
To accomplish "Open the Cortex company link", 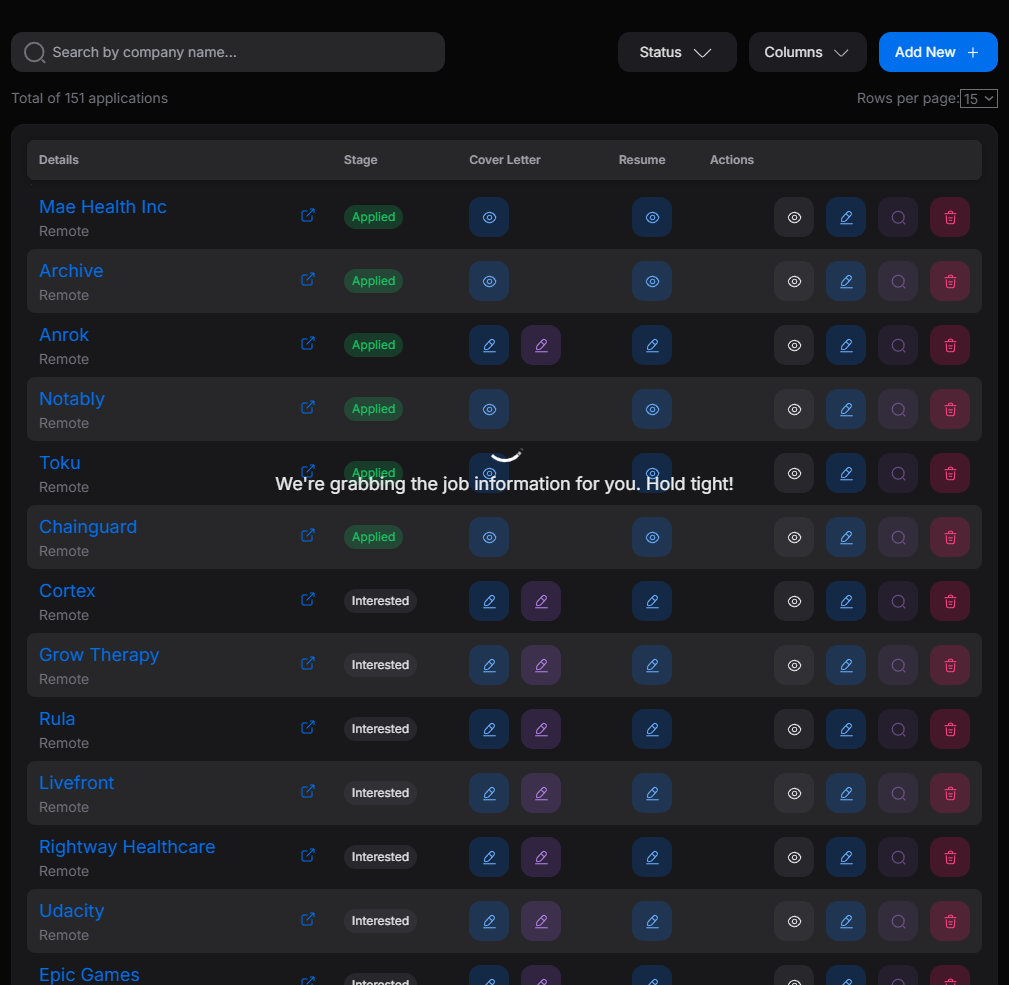I will tap(67, 591).
